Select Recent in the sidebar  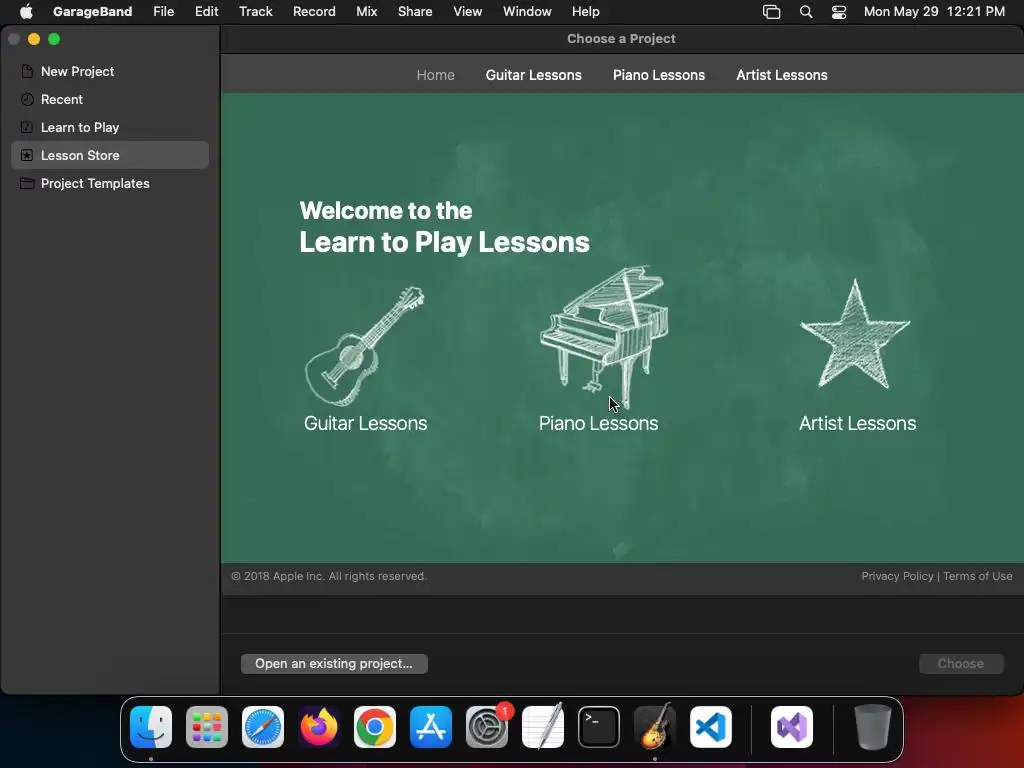(x=110, y=99)
